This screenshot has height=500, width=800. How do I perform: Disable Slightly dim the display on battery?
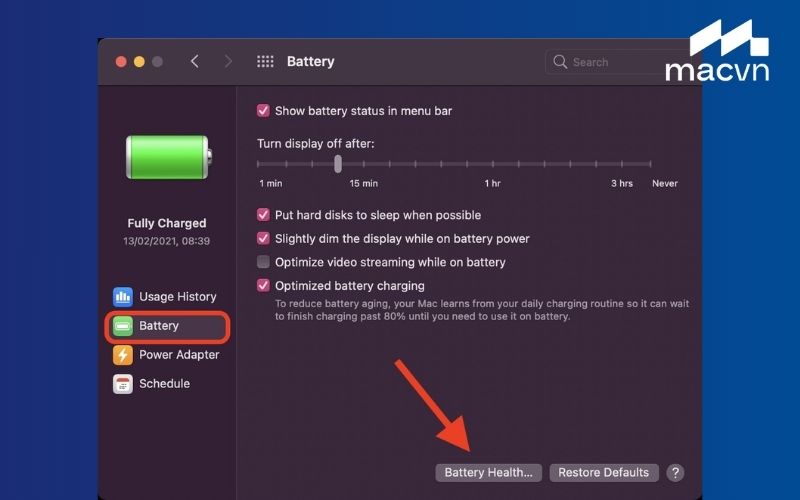(x=263, y=238)
